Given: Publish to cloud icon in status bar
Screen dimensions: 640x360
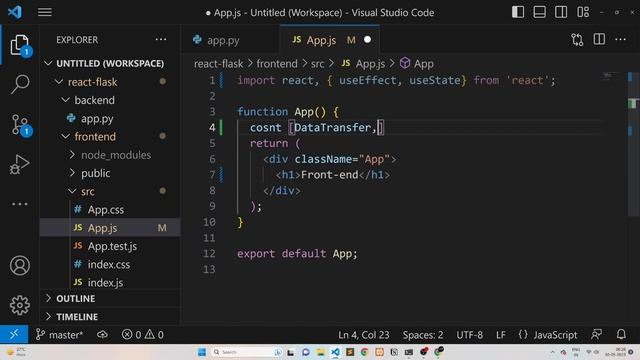Looking at the screenshot, I should [x=102, y=335].
